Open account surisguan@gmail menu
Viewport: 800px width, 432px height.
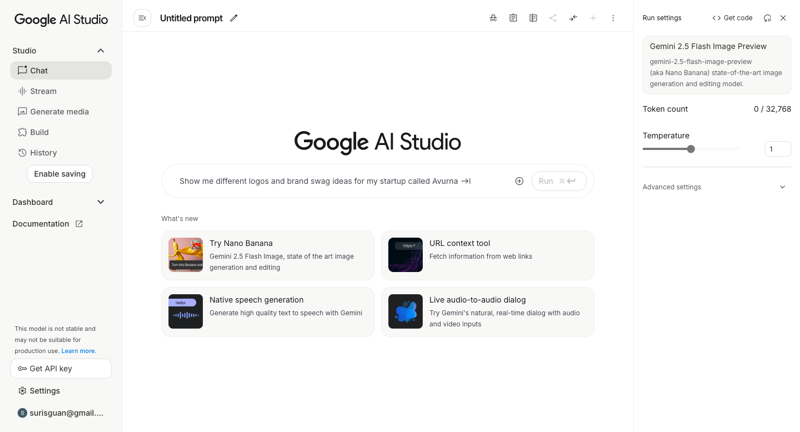pyautogui.click(x=61, y=413)
